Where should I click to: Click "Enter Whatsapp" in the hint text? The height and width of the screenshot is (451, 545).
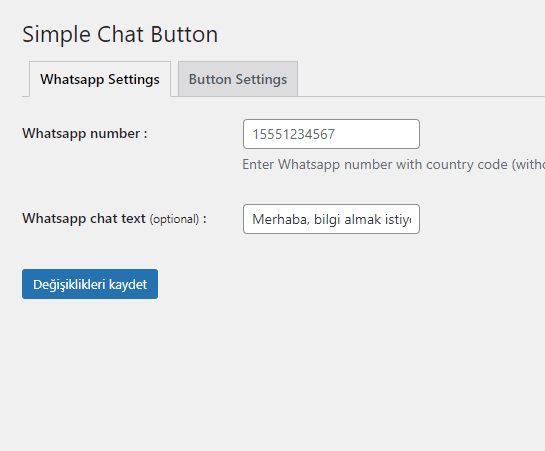[291, 165]
